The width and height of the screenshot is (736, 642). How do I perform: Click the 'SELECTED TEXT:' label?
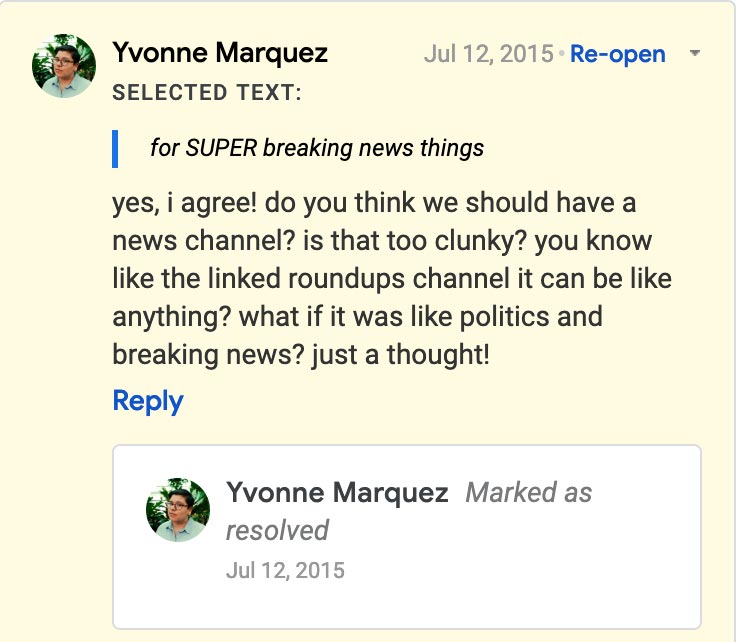207,93
